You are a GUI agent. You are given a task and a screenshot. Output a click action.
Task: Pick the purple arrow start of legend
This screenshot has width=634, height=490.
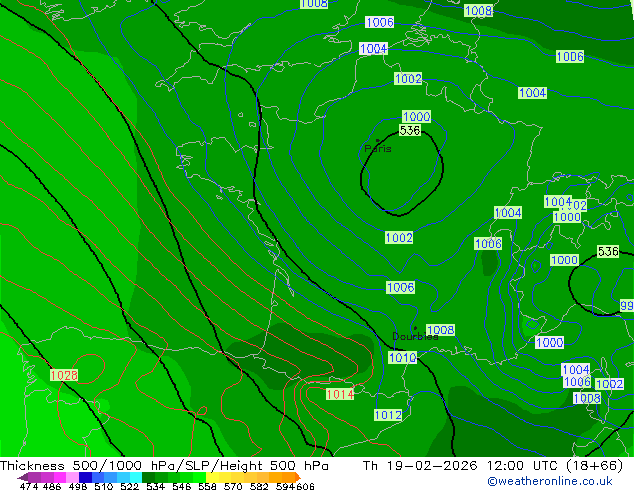(22, 477)
